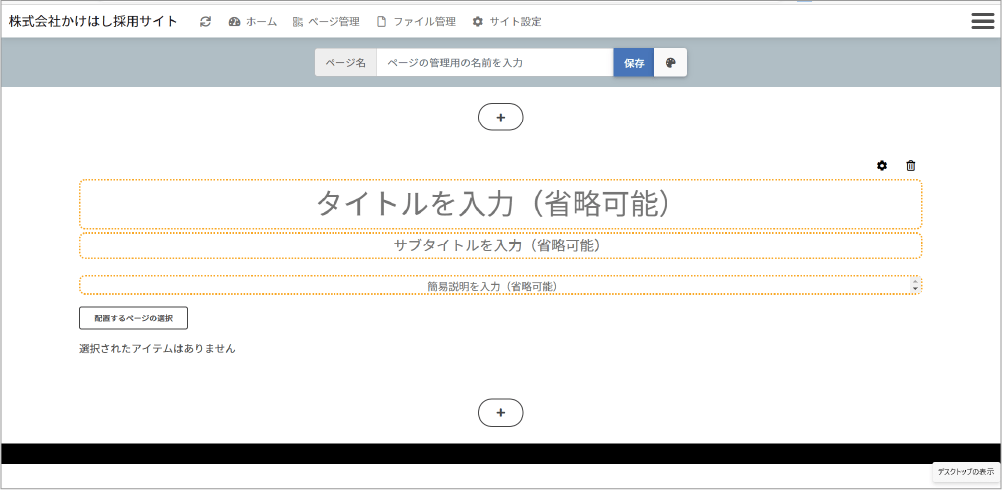Open ファイル管理 menu item

(416, 22)
